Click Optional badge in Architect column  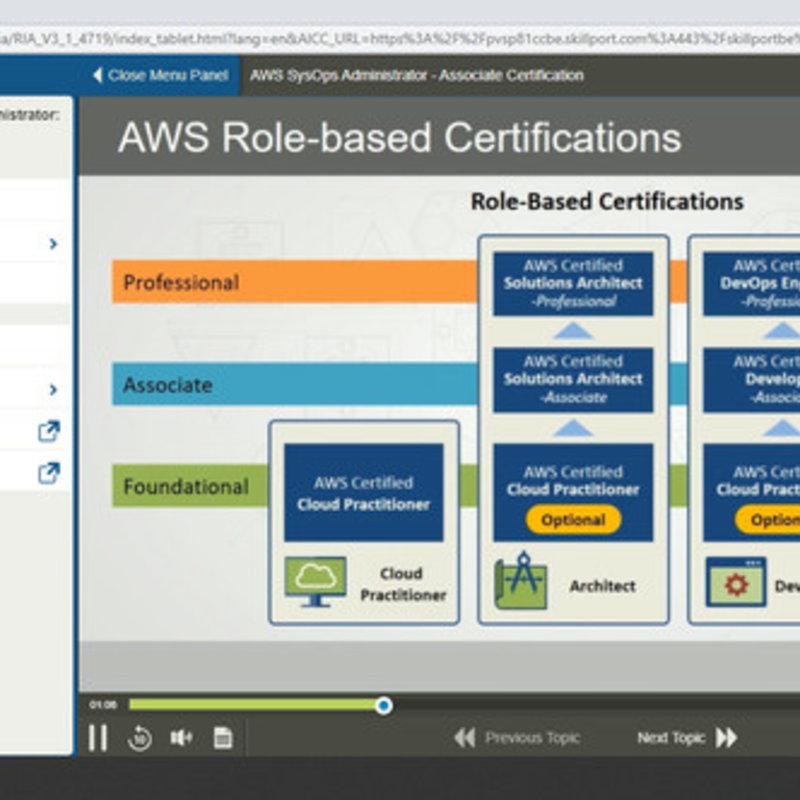[x=573, y=520]
